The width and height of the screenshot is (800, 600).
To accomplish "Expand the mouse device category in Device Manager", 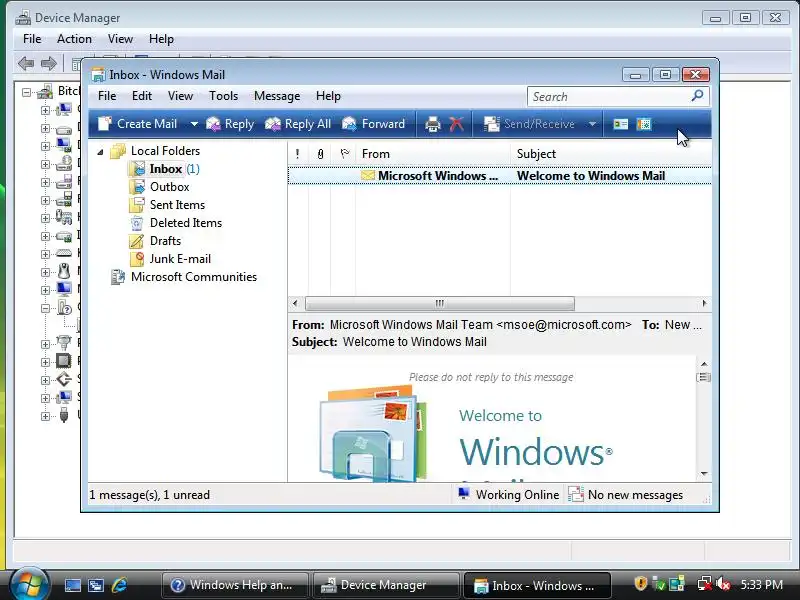I will (45, 272).
